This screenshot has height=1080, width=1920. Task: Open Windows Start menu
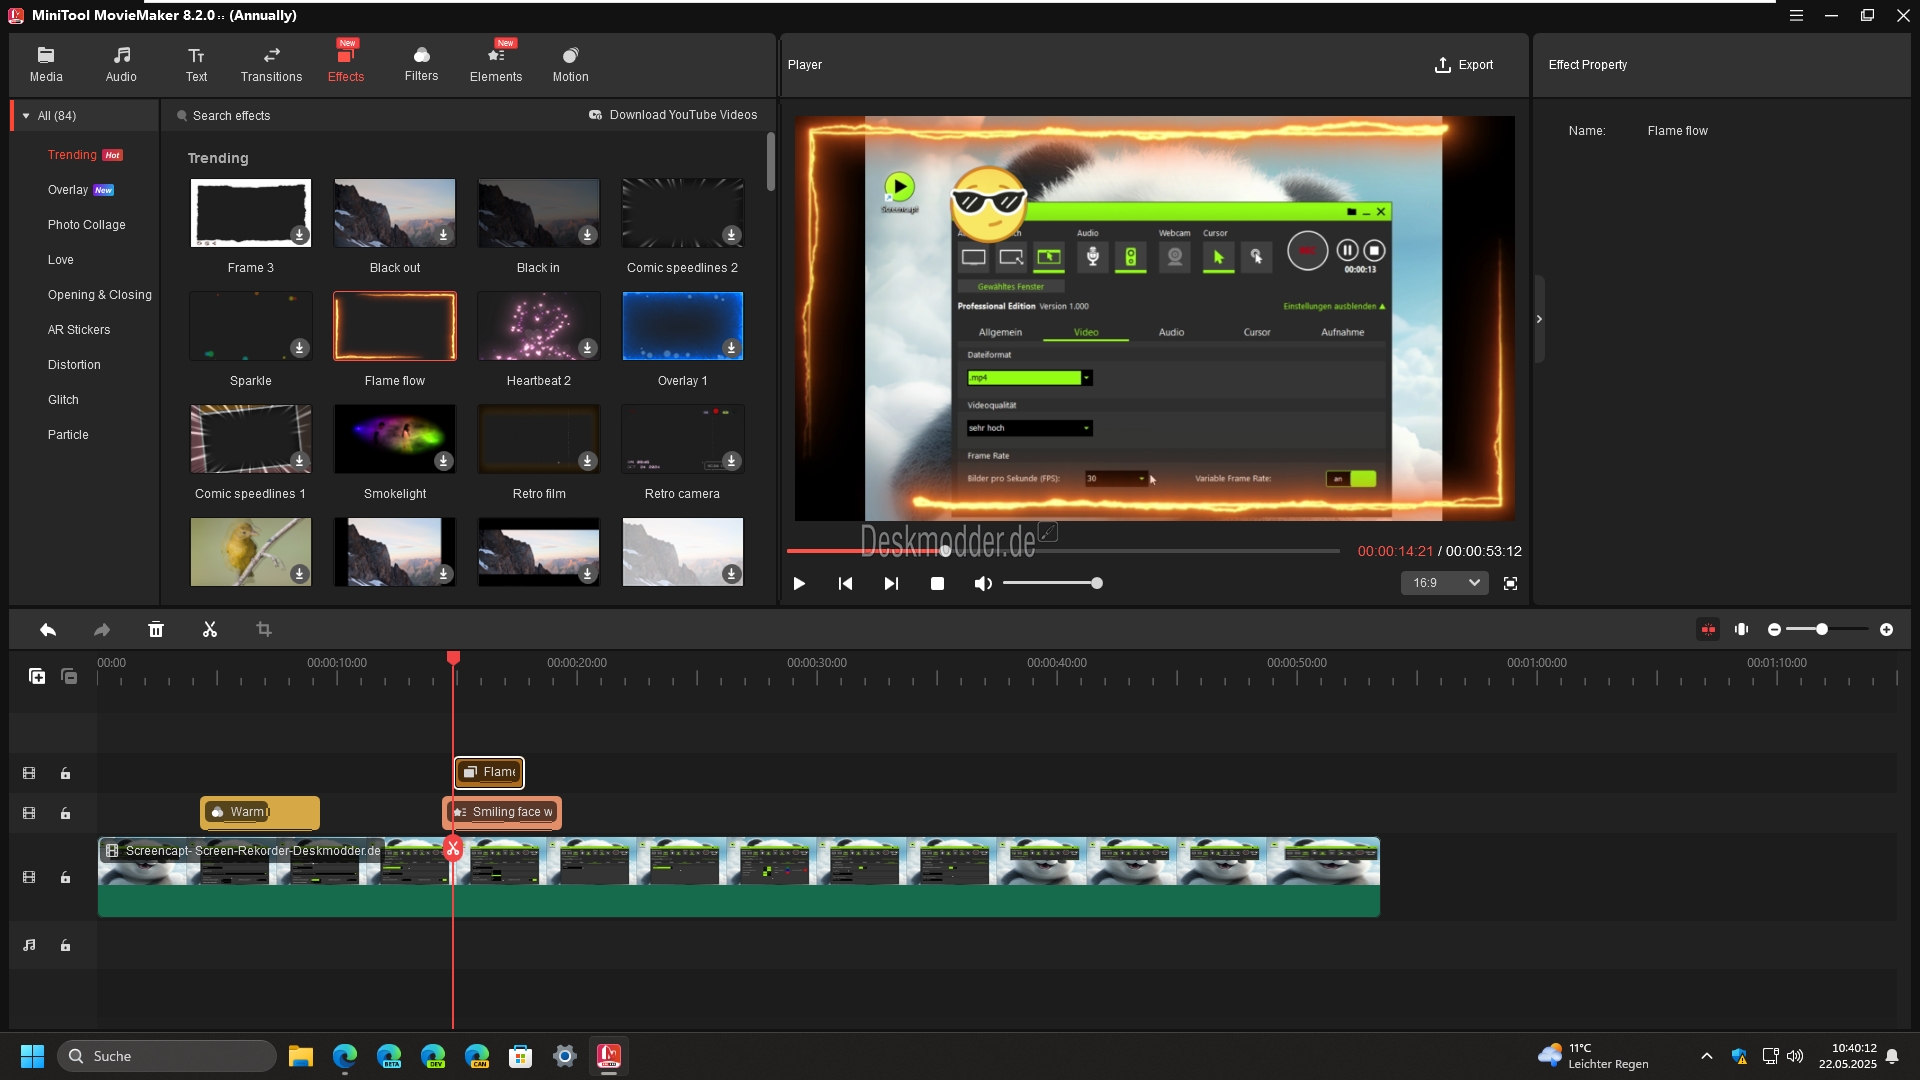click(32, 1056)
